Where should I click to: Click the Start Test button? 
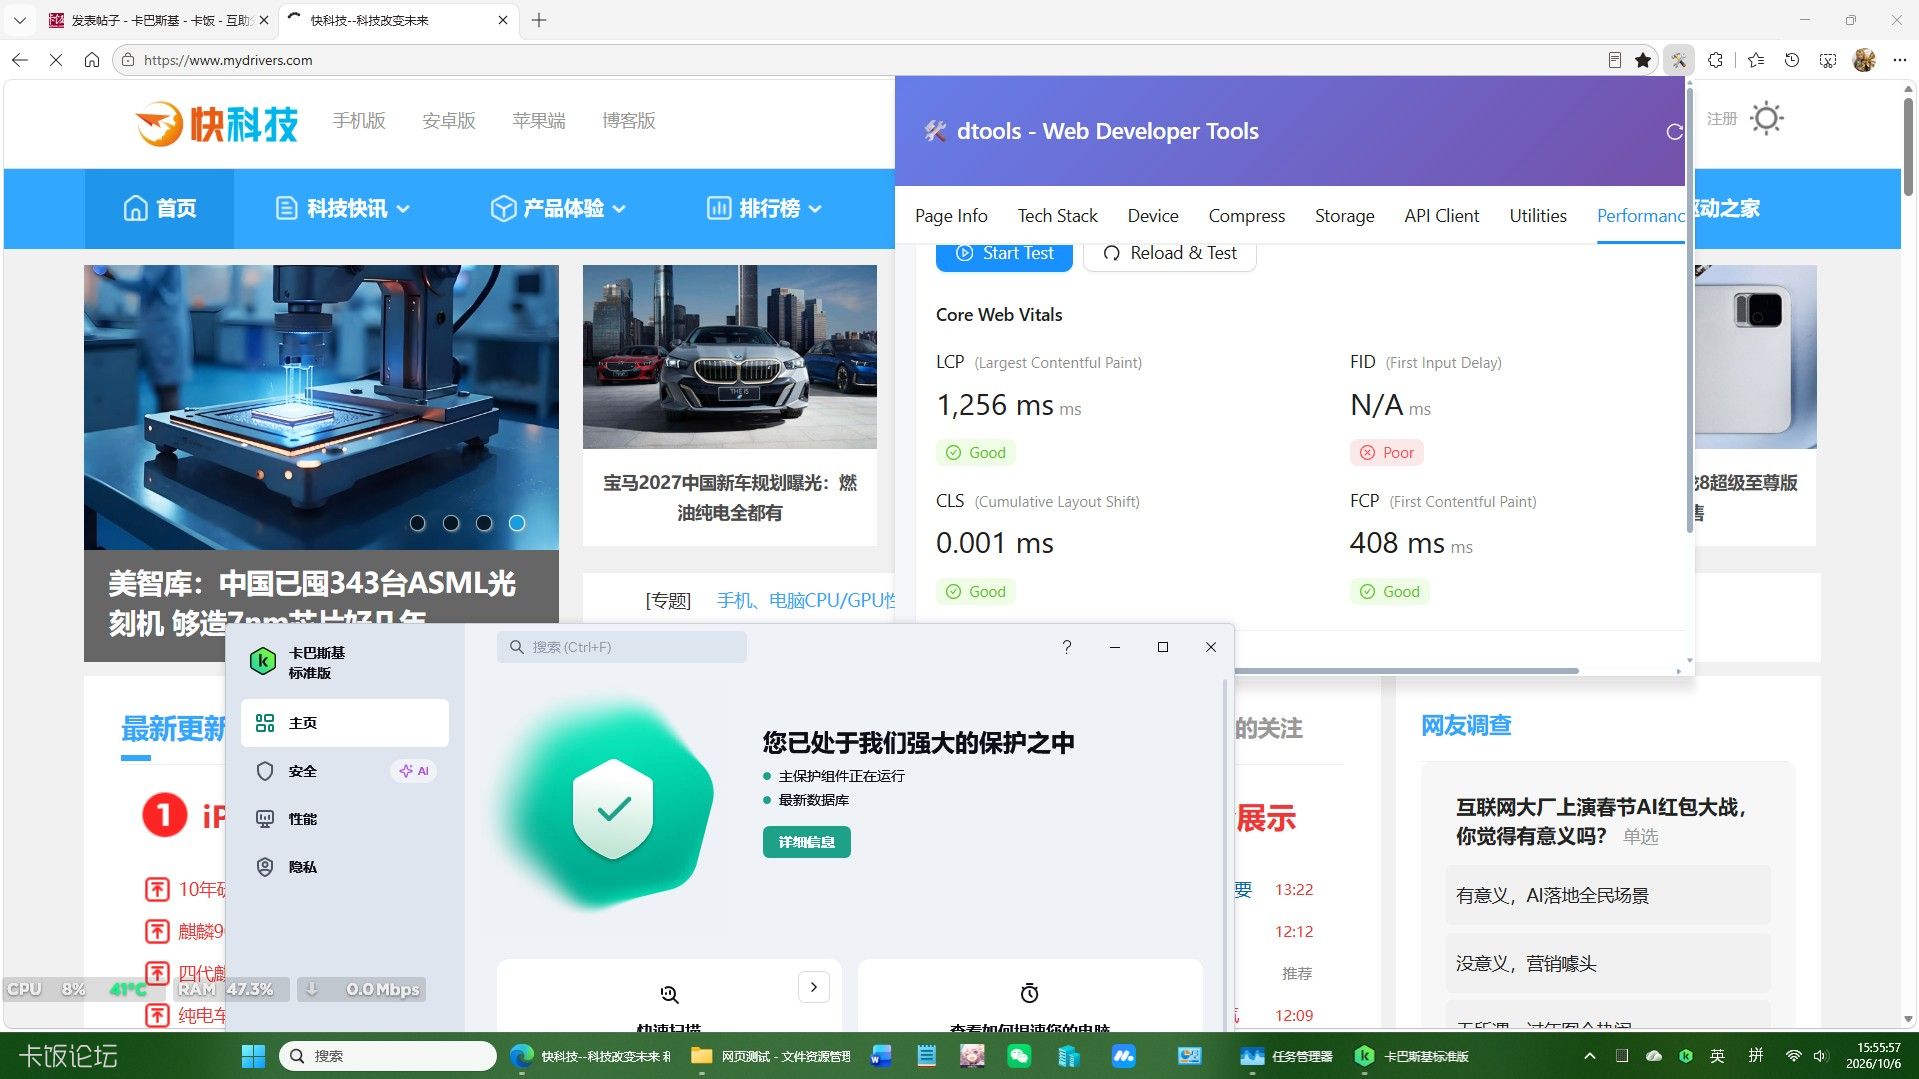click(1004, 254)
